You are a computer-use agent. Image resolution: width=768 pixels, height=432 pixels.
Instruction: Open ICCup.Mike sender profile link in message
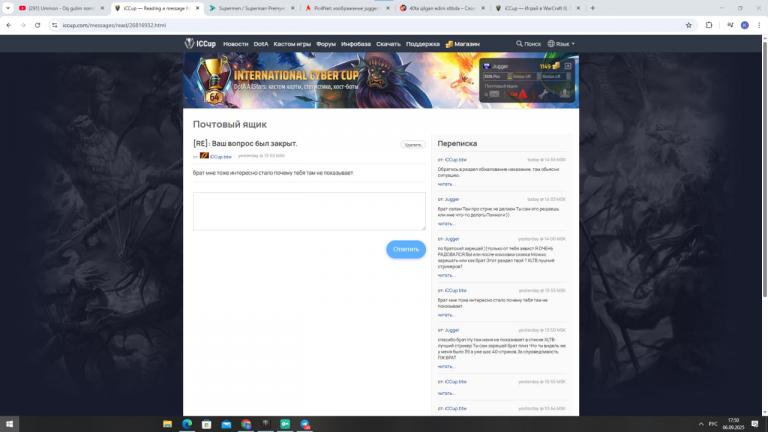click(x=220, y=157)
